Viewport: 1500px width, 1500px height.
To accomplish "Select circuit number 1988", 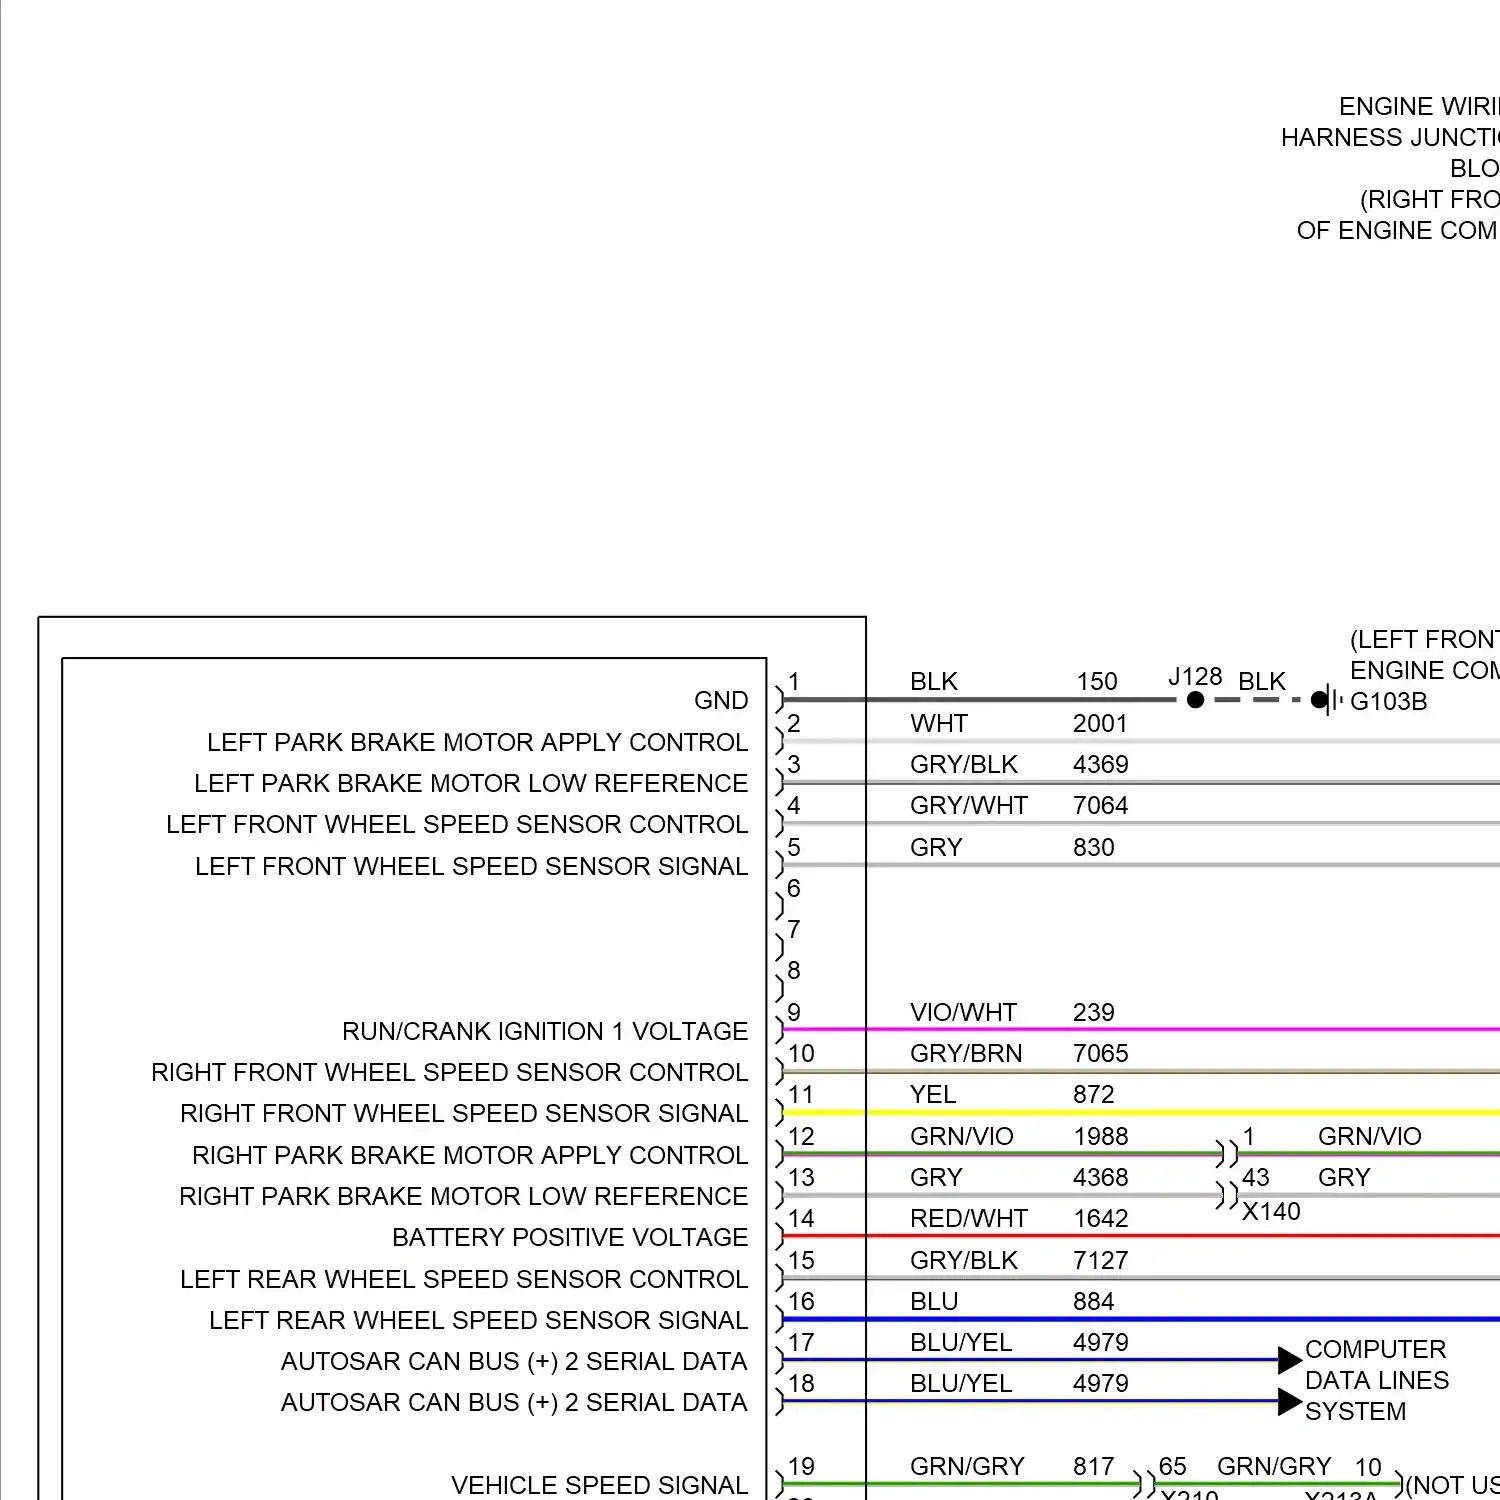I will (x=1100, y=1136).
